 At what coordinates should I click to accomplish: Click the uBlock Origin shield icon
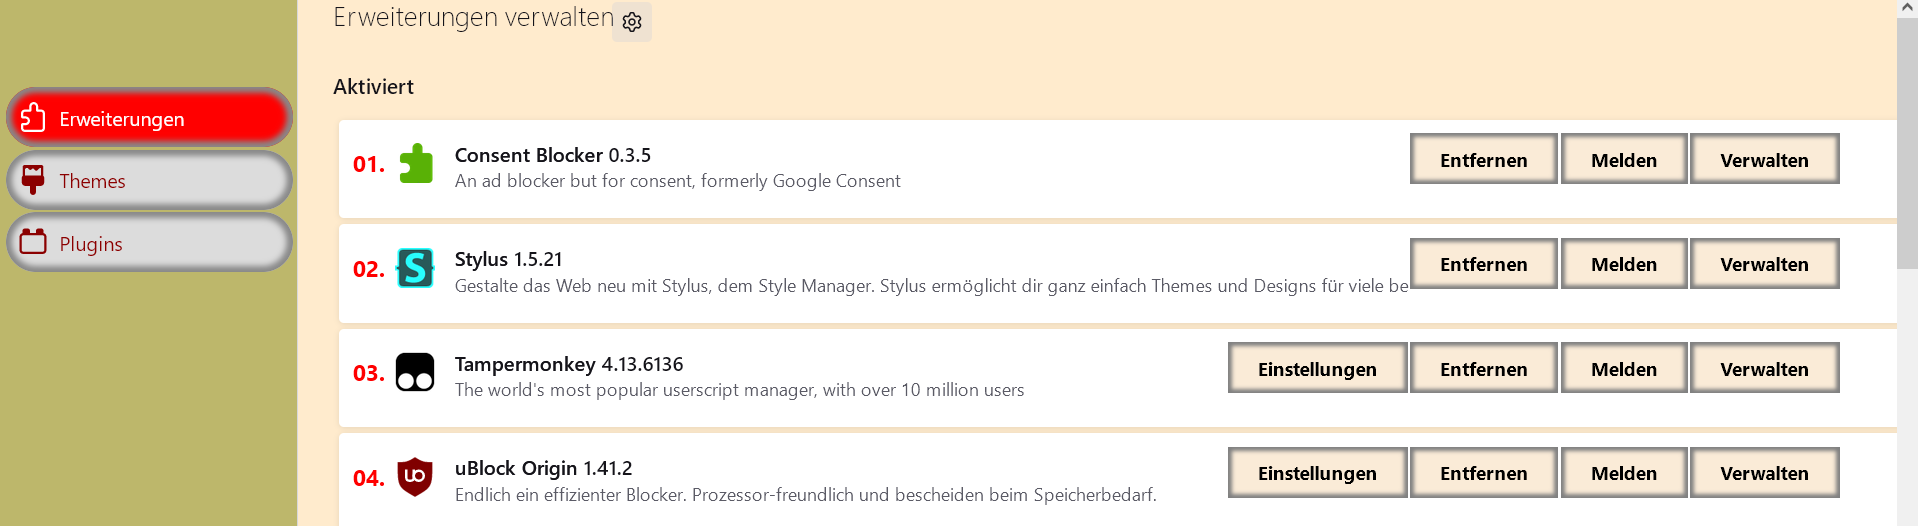click(415, 477)
